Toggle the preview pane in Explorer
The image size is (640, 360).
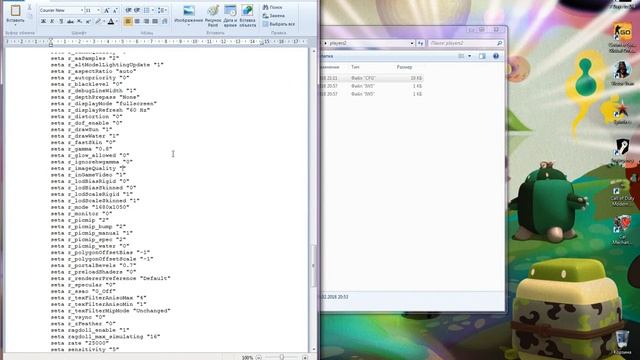click(482, 56)
